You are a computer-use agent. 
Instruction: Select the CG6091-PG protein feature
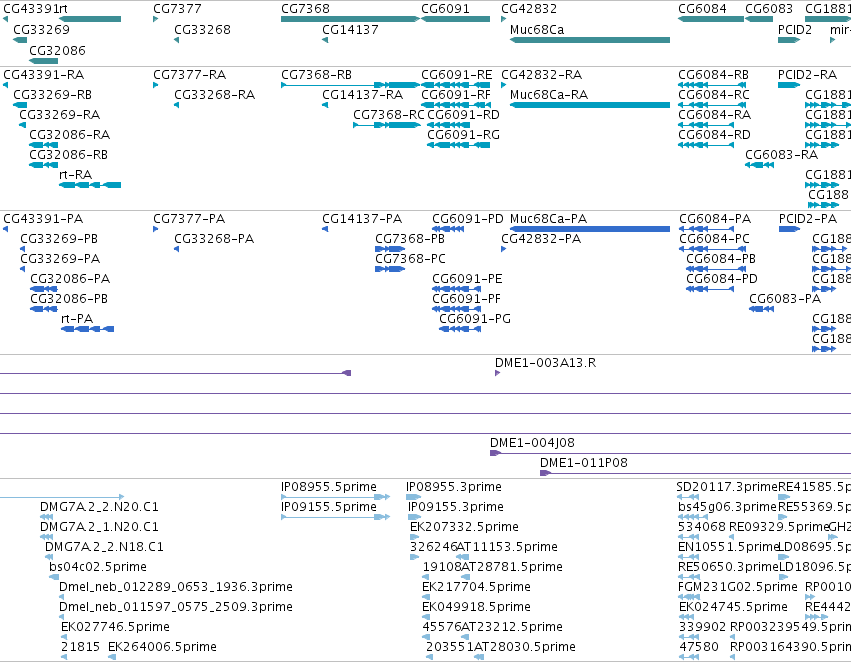[x=460, y=329]
